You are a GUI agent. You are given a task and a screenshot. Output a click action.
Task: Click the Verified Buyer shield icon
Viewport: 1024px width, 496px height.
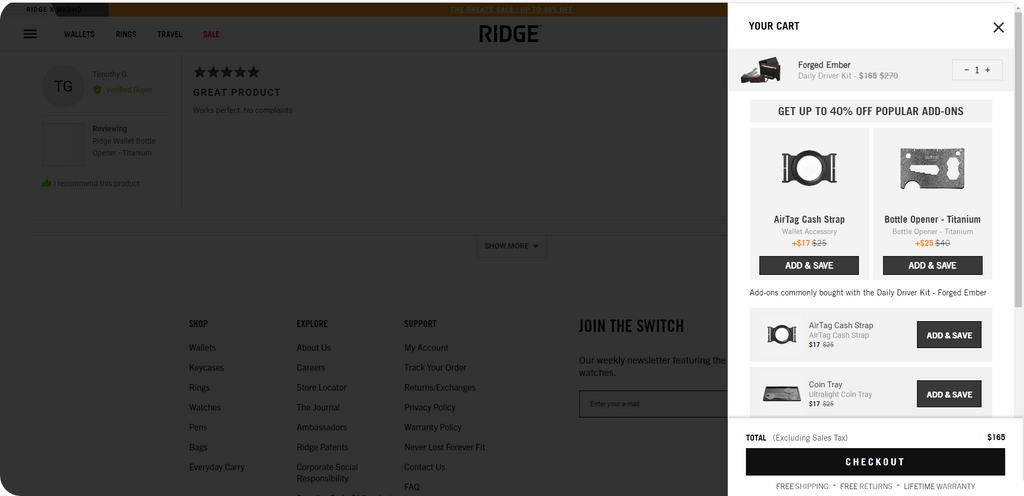point(97,89)
